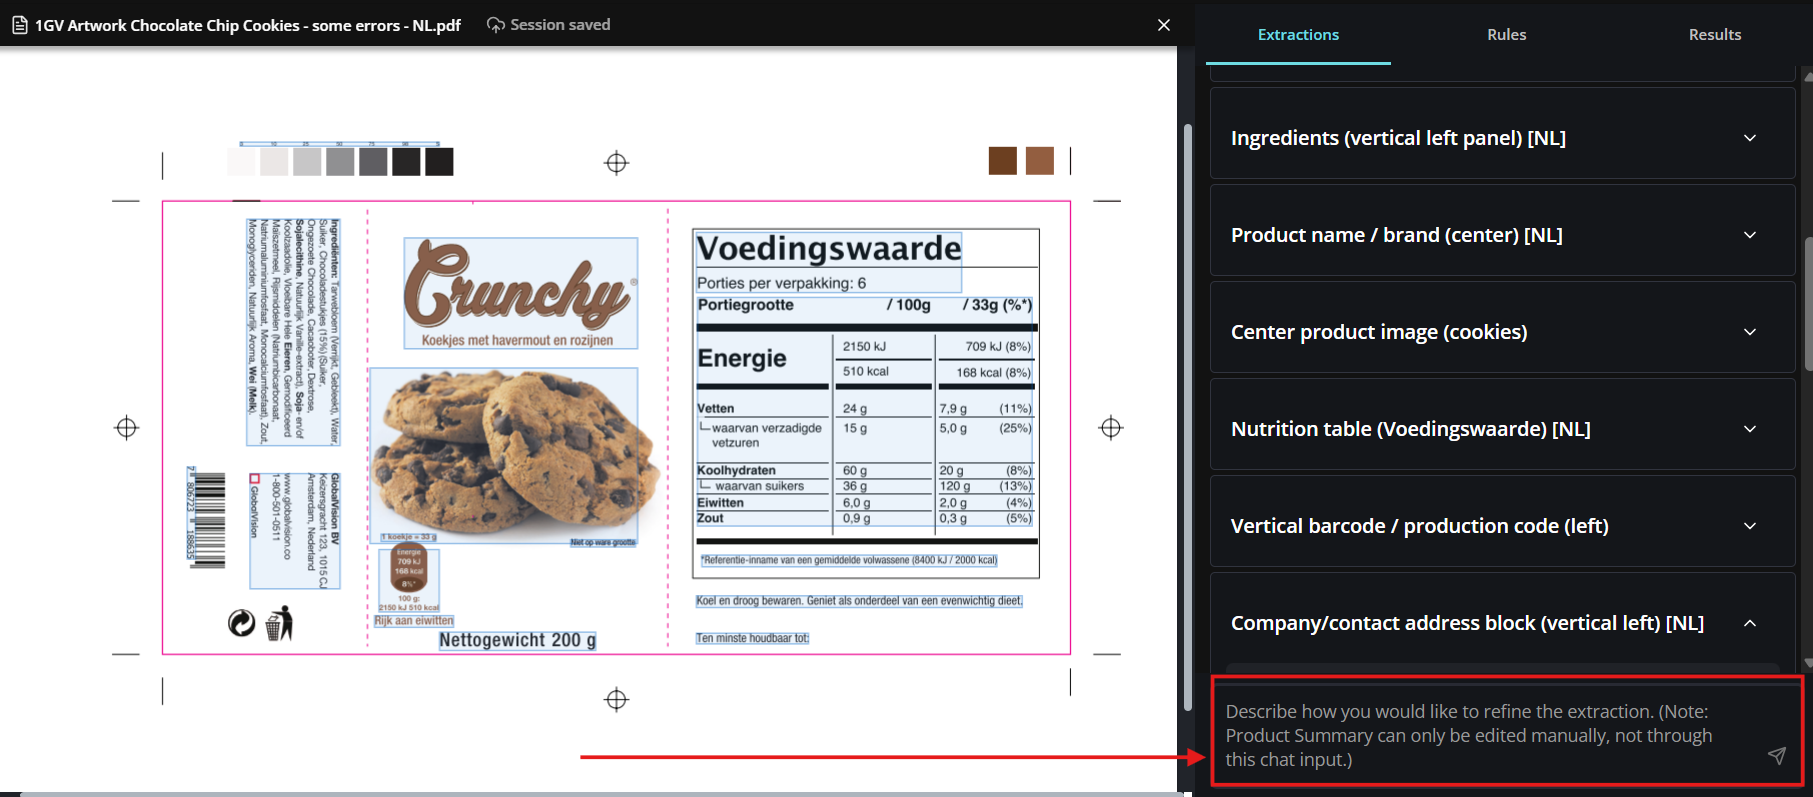Click the PDF filename in the title bar
Screen dimensions: 1813x797
point(248,25)
